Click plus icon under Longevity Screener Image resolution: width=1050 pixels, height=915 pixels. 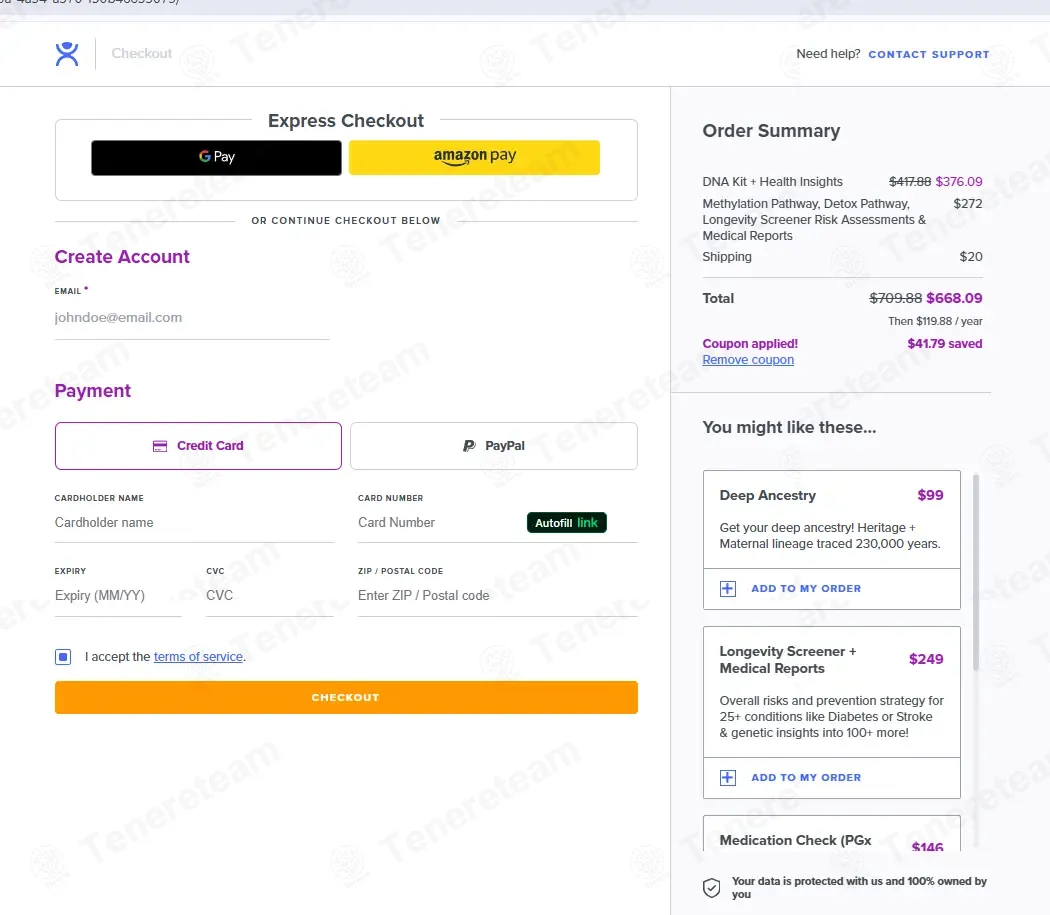coord(728,778)
